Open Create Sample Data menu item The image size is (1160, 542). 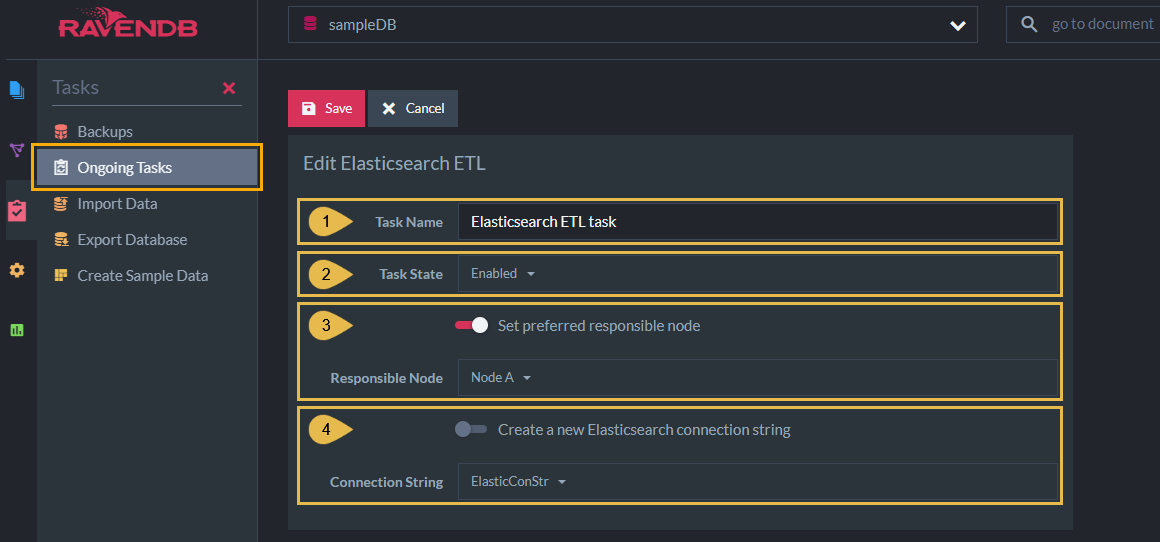147,276
